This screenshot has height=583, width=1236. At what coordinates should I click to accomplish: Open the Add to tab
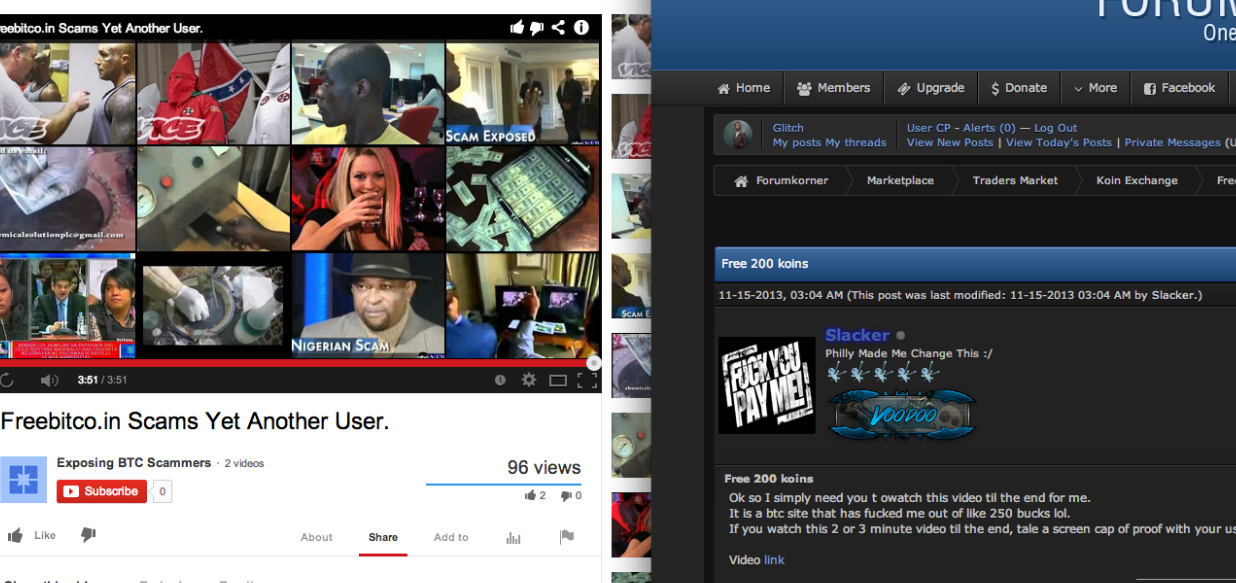[x=451, y=537]
